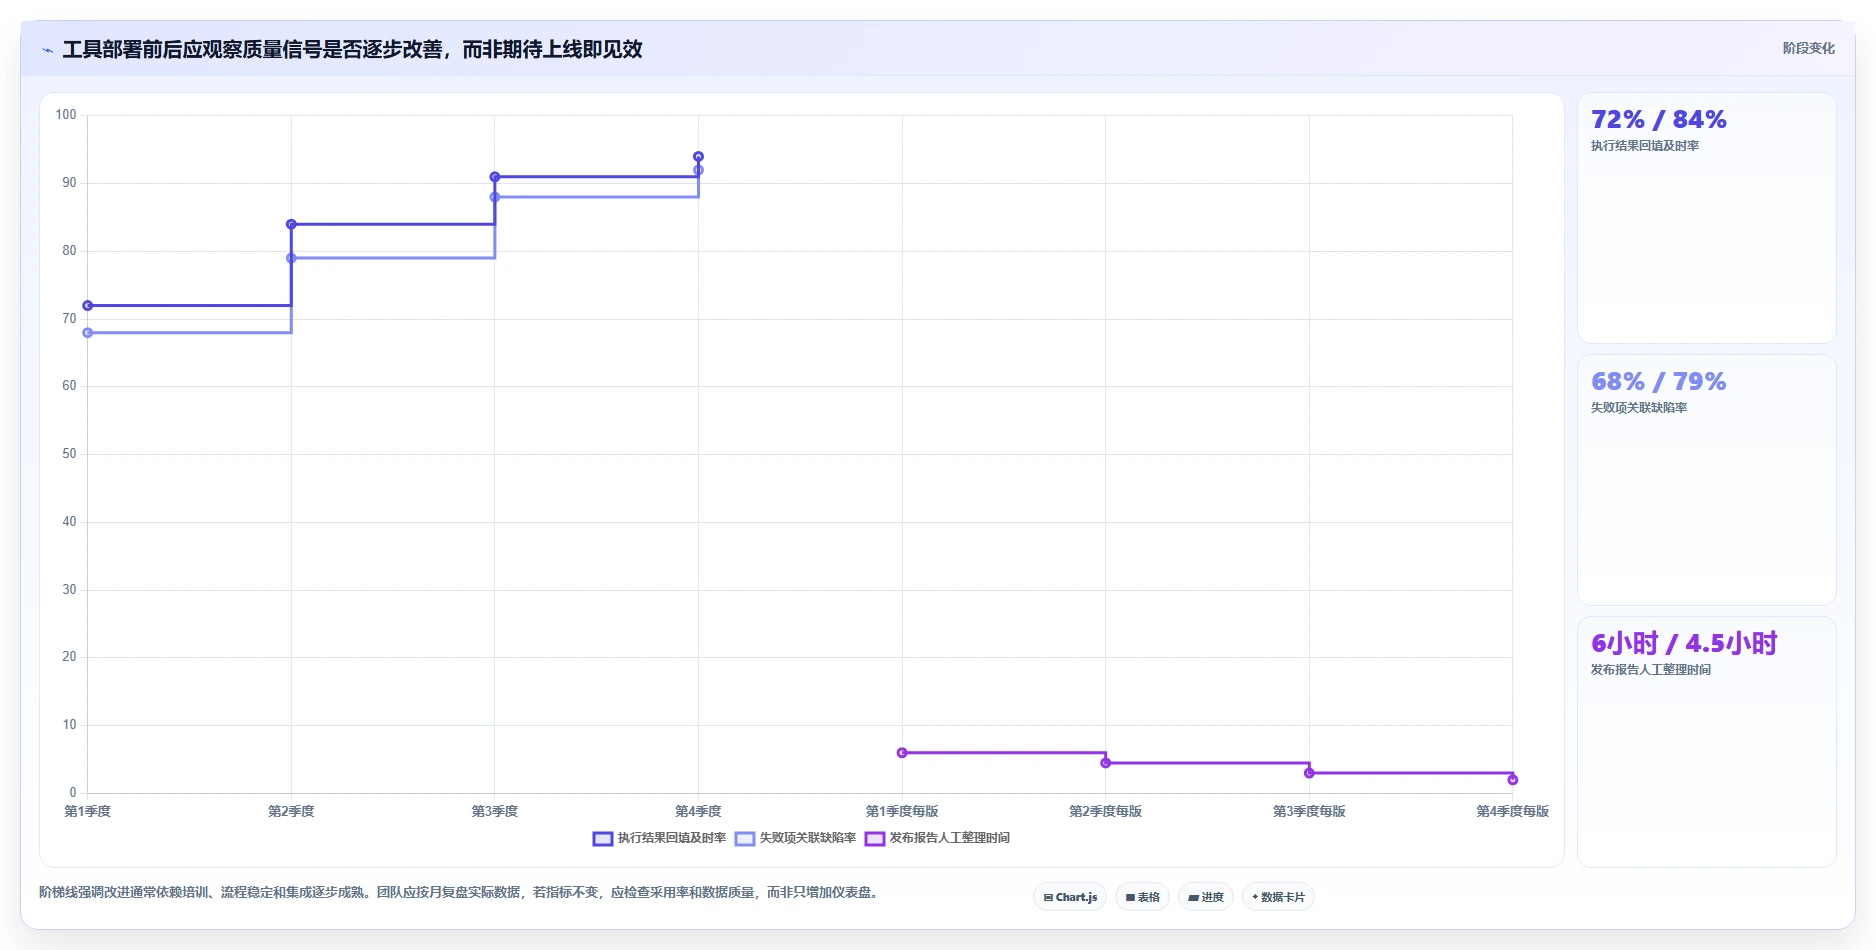Click the 数据卡片 pill tag
1876x950 pixels.
(x=1278, y=897)
